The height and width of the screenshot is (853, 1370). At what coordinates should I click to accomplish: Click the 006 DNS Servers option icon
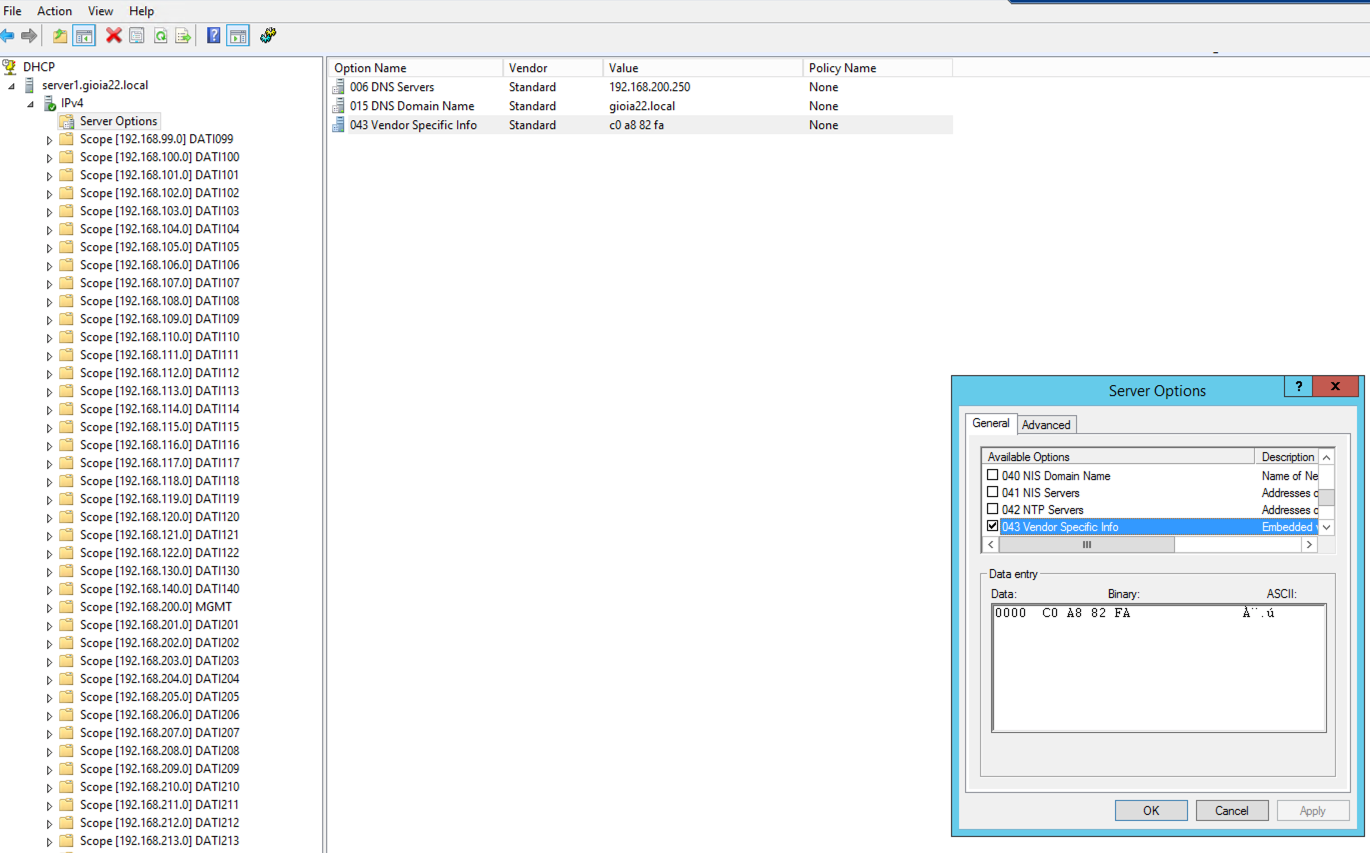point(338,87)
